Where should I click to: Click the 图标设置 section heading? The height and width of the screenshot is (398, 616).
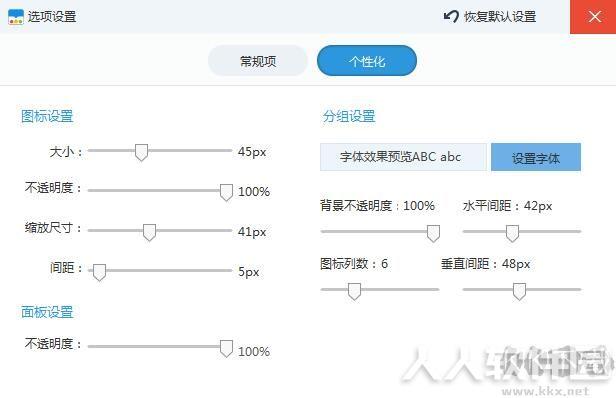click(x=47, y=116)
